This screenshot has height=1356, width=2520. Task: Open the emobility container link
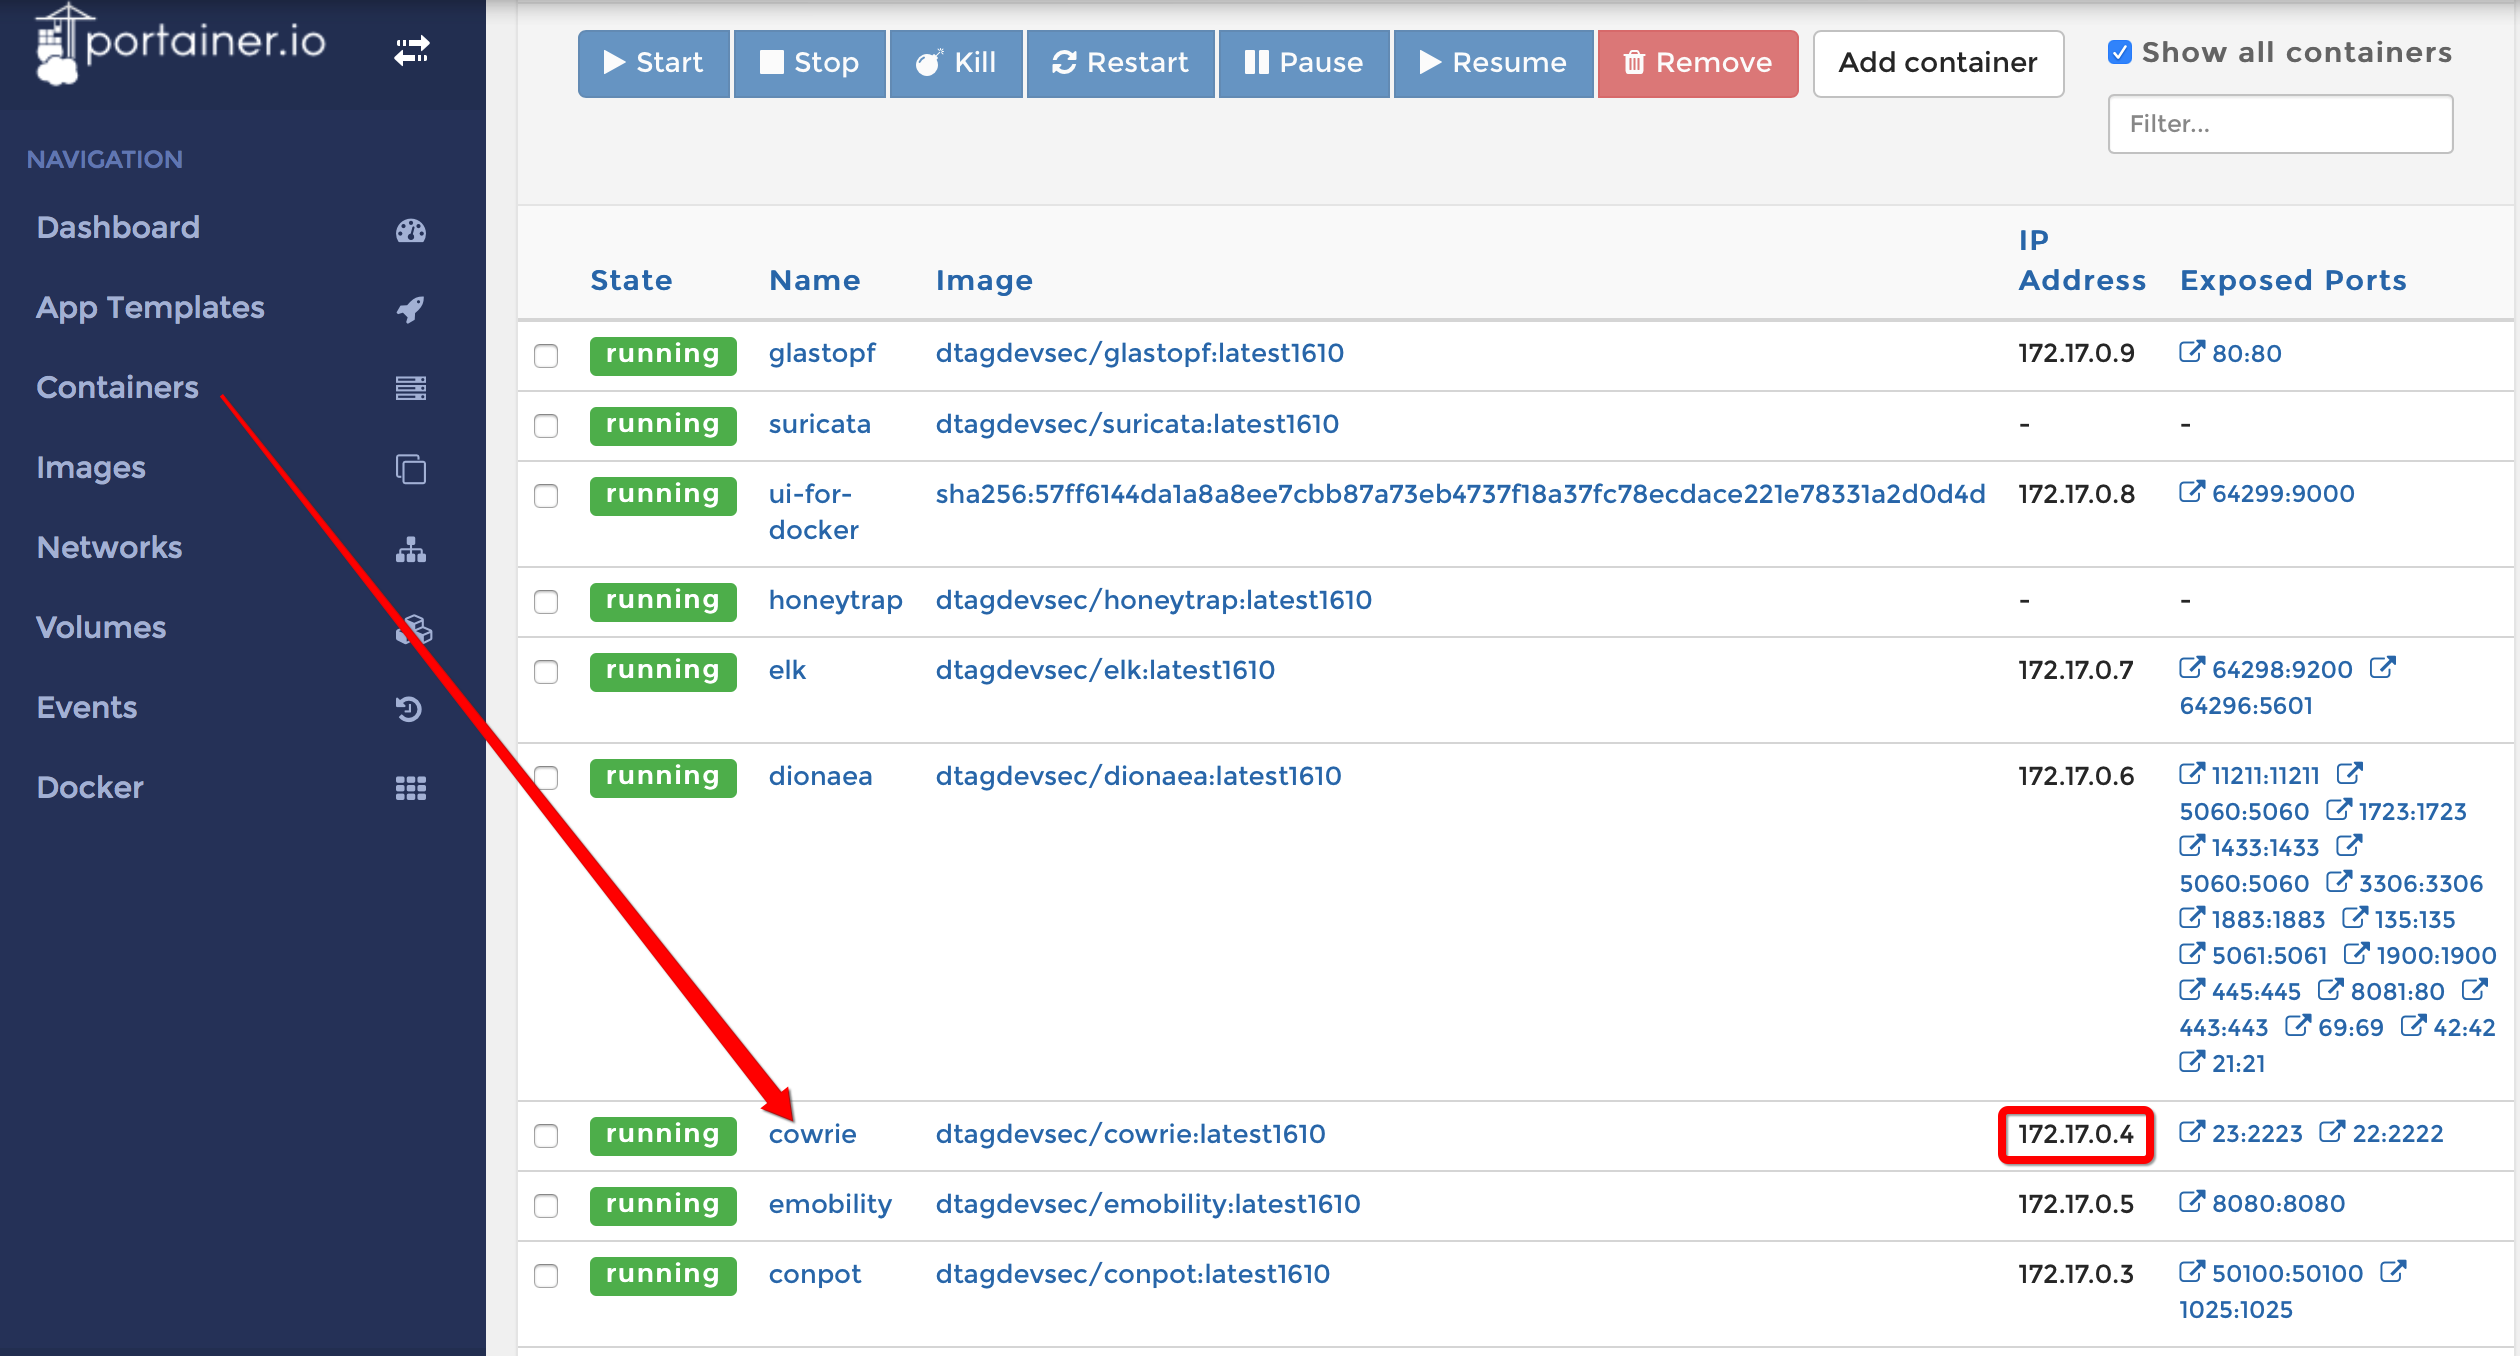pos(830,1205)
